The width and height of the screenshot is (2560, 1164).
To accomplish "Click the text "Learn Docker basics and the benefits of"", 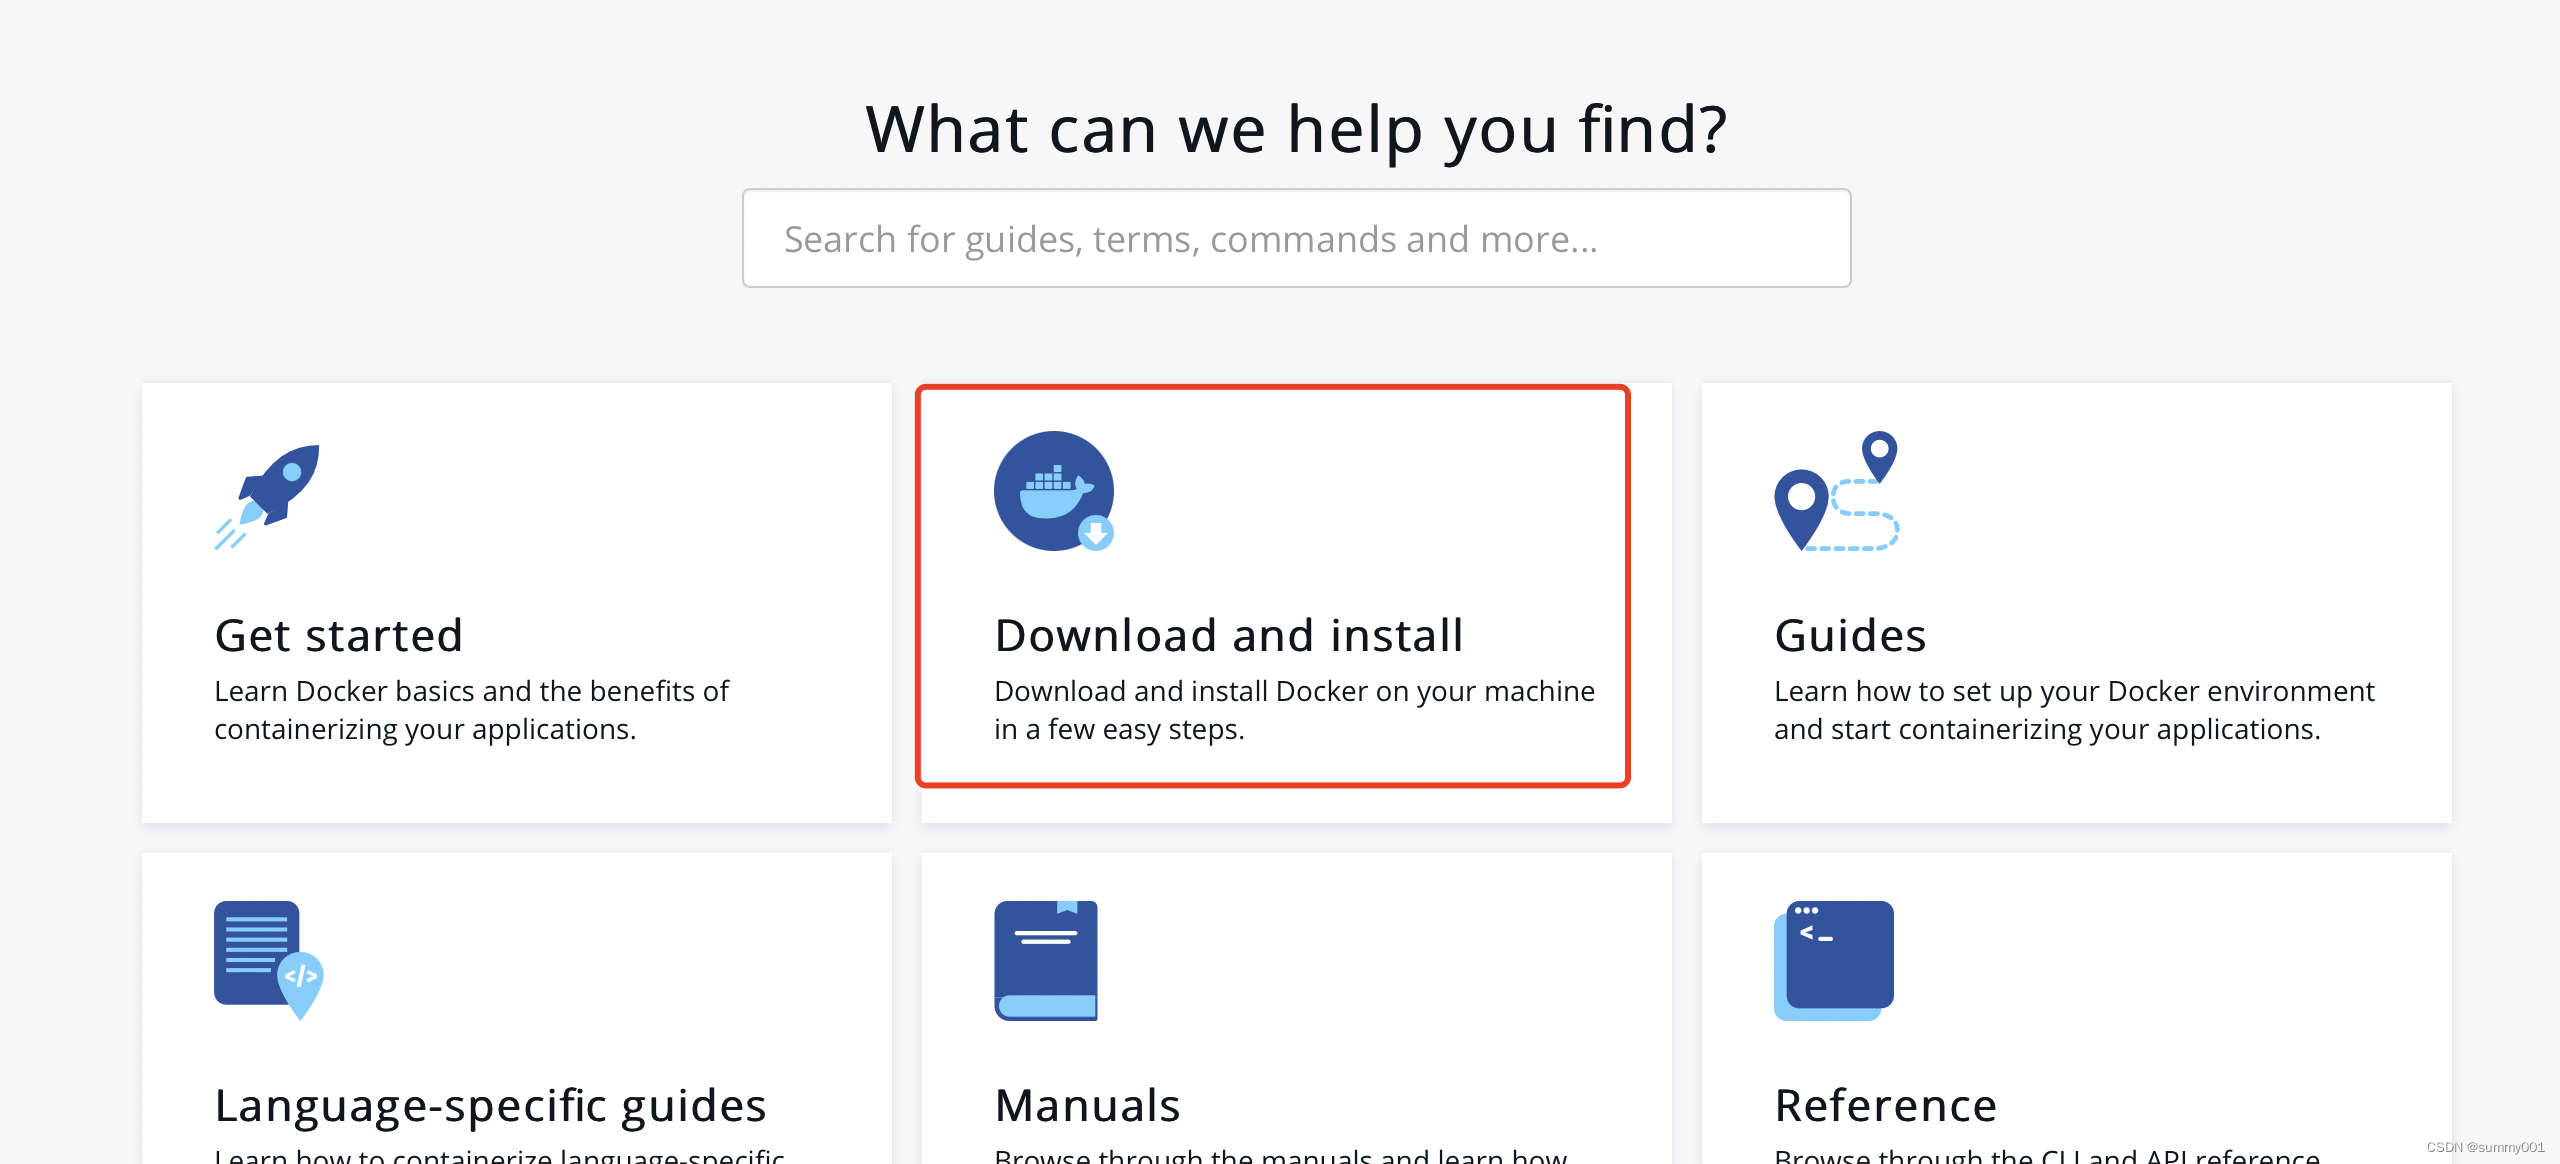I will [x=471, y=691].
